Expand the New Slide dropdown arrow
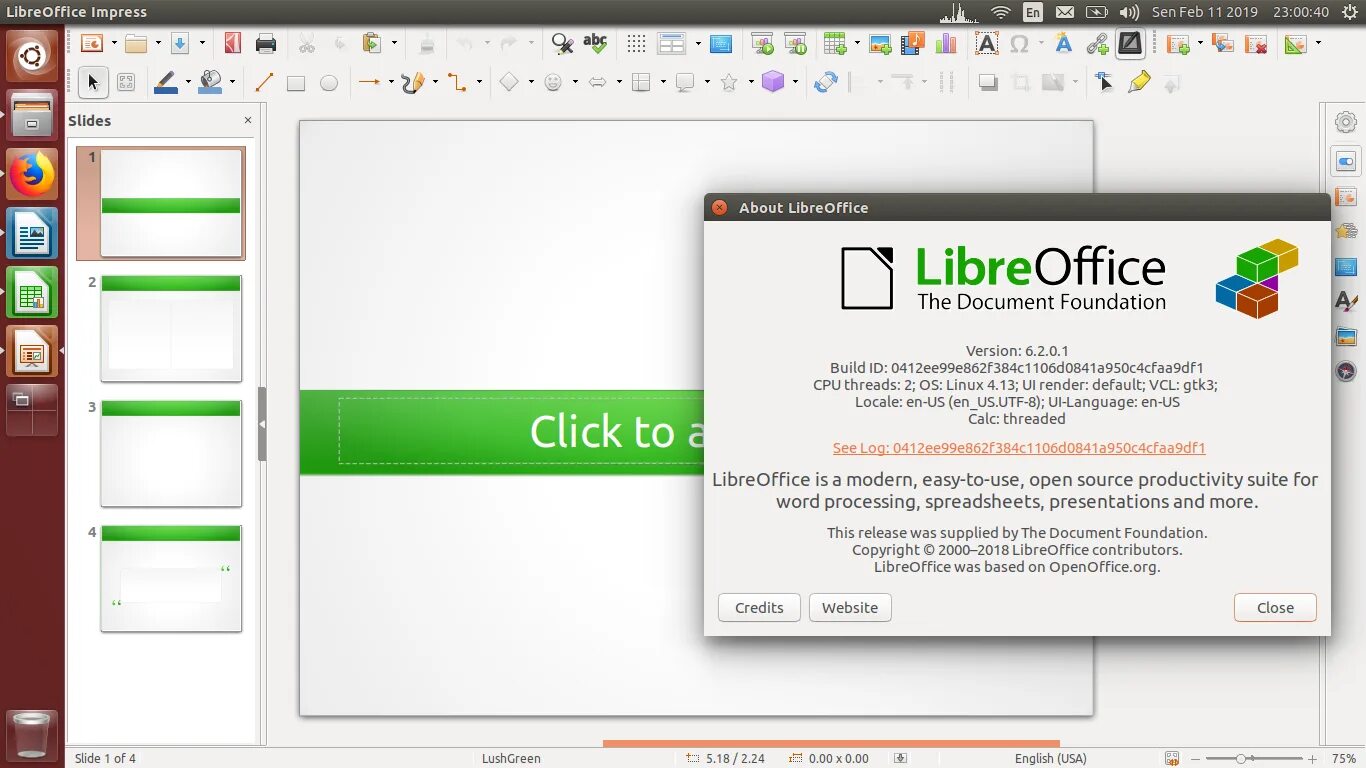The height and width of the screenshot is (768, 1366). click(x=1200, y=43)
